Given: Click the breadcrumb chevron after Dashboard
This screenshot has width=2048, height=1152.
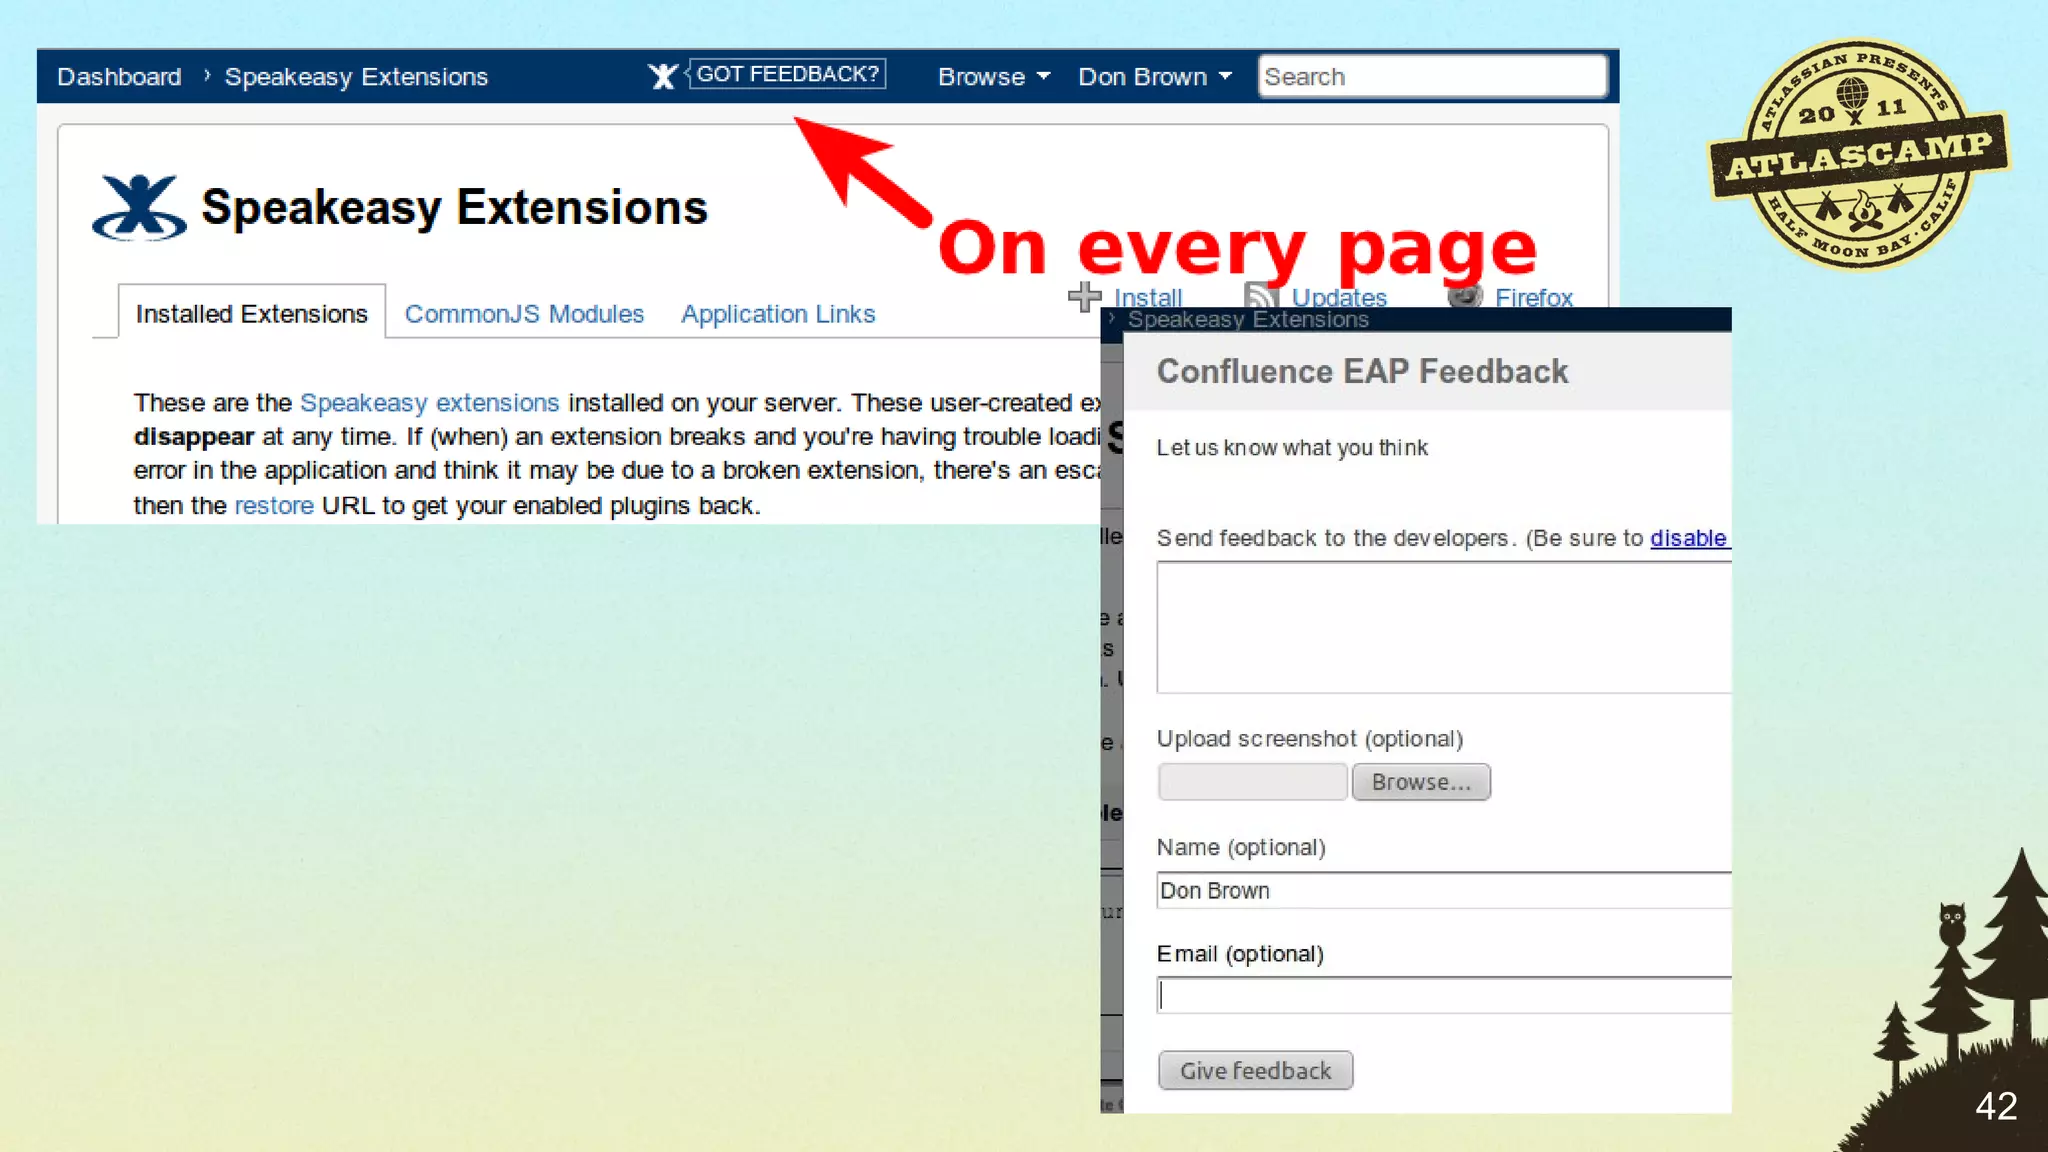Looking at the screenshot, I should click(206, 75).
